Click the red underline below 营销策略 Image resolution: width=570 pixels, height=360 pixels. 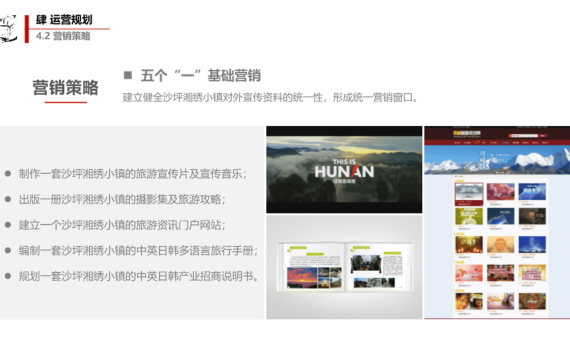65,103
